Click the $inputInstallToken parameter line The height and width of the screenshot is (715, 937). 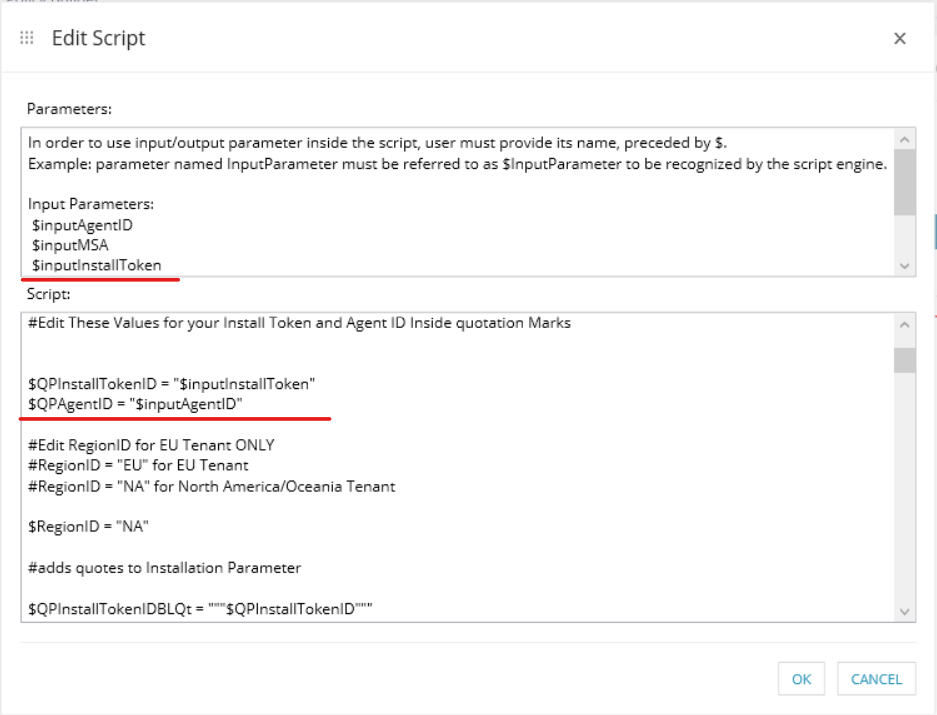[x=97, y=265]
